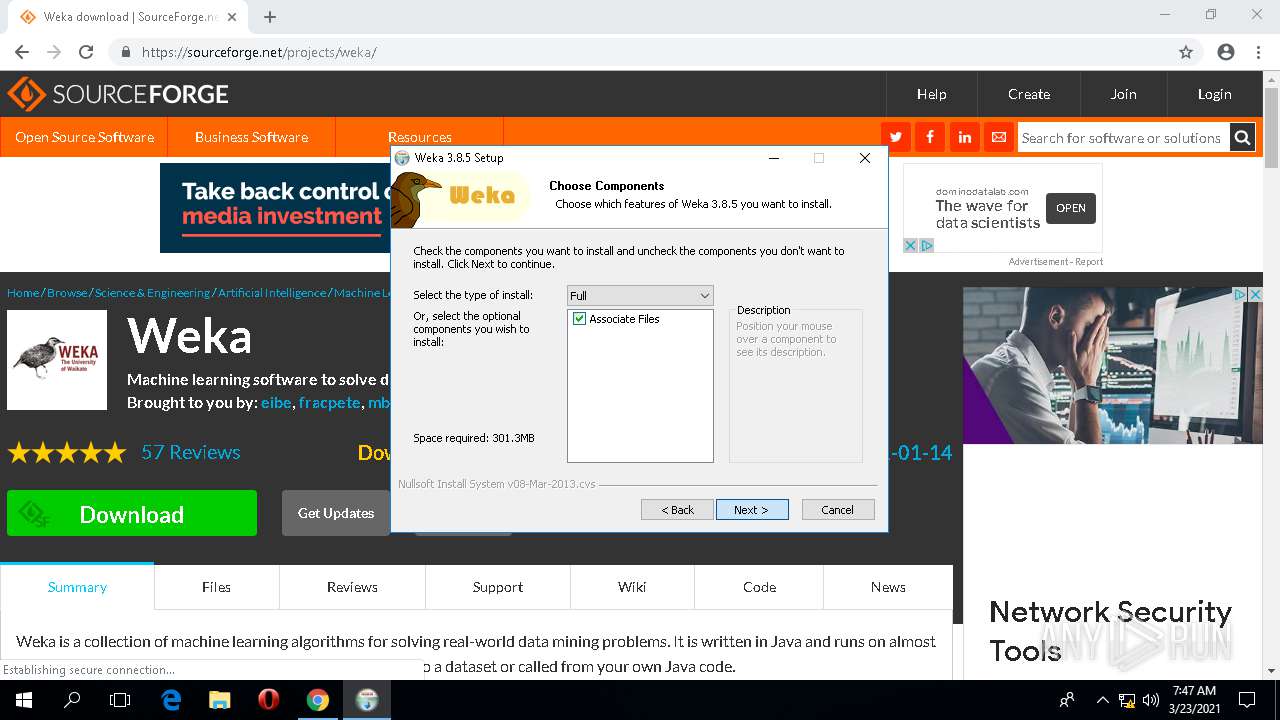
Task: Launch Edge from the taskbar
Action: click(x=171, y=700)
